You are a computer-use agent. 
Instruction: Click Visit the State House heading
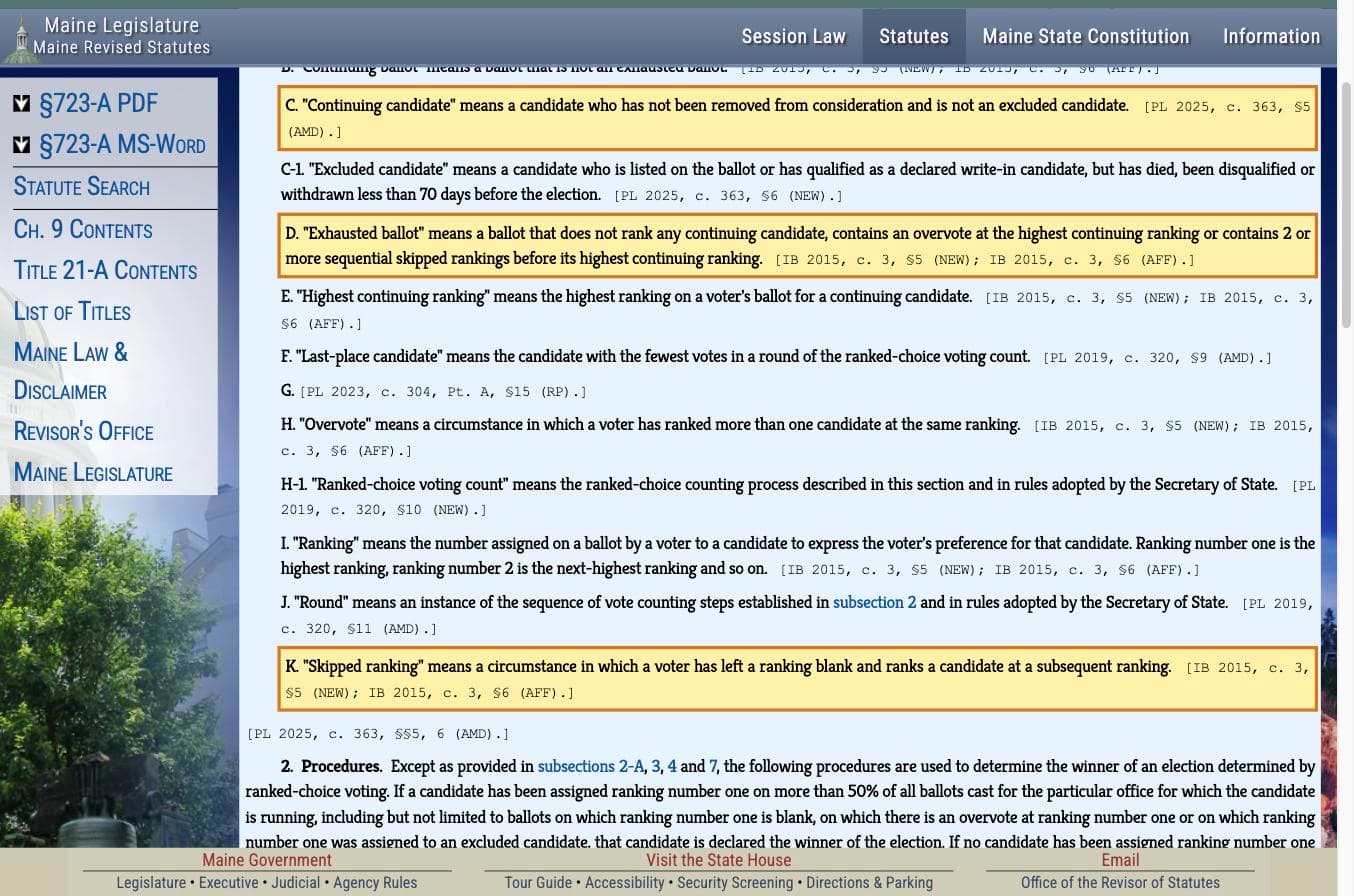[718, 860]
